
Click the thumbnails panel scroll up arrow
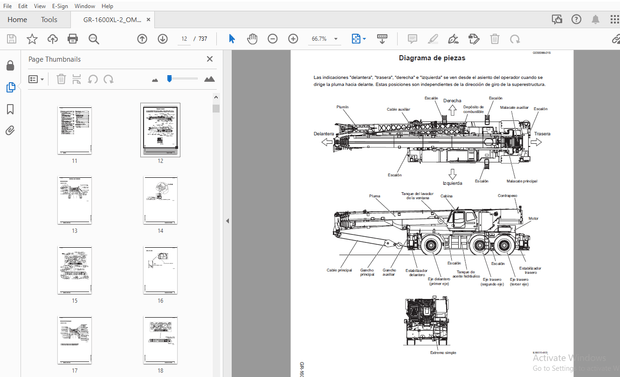click(x=216, y=97)
